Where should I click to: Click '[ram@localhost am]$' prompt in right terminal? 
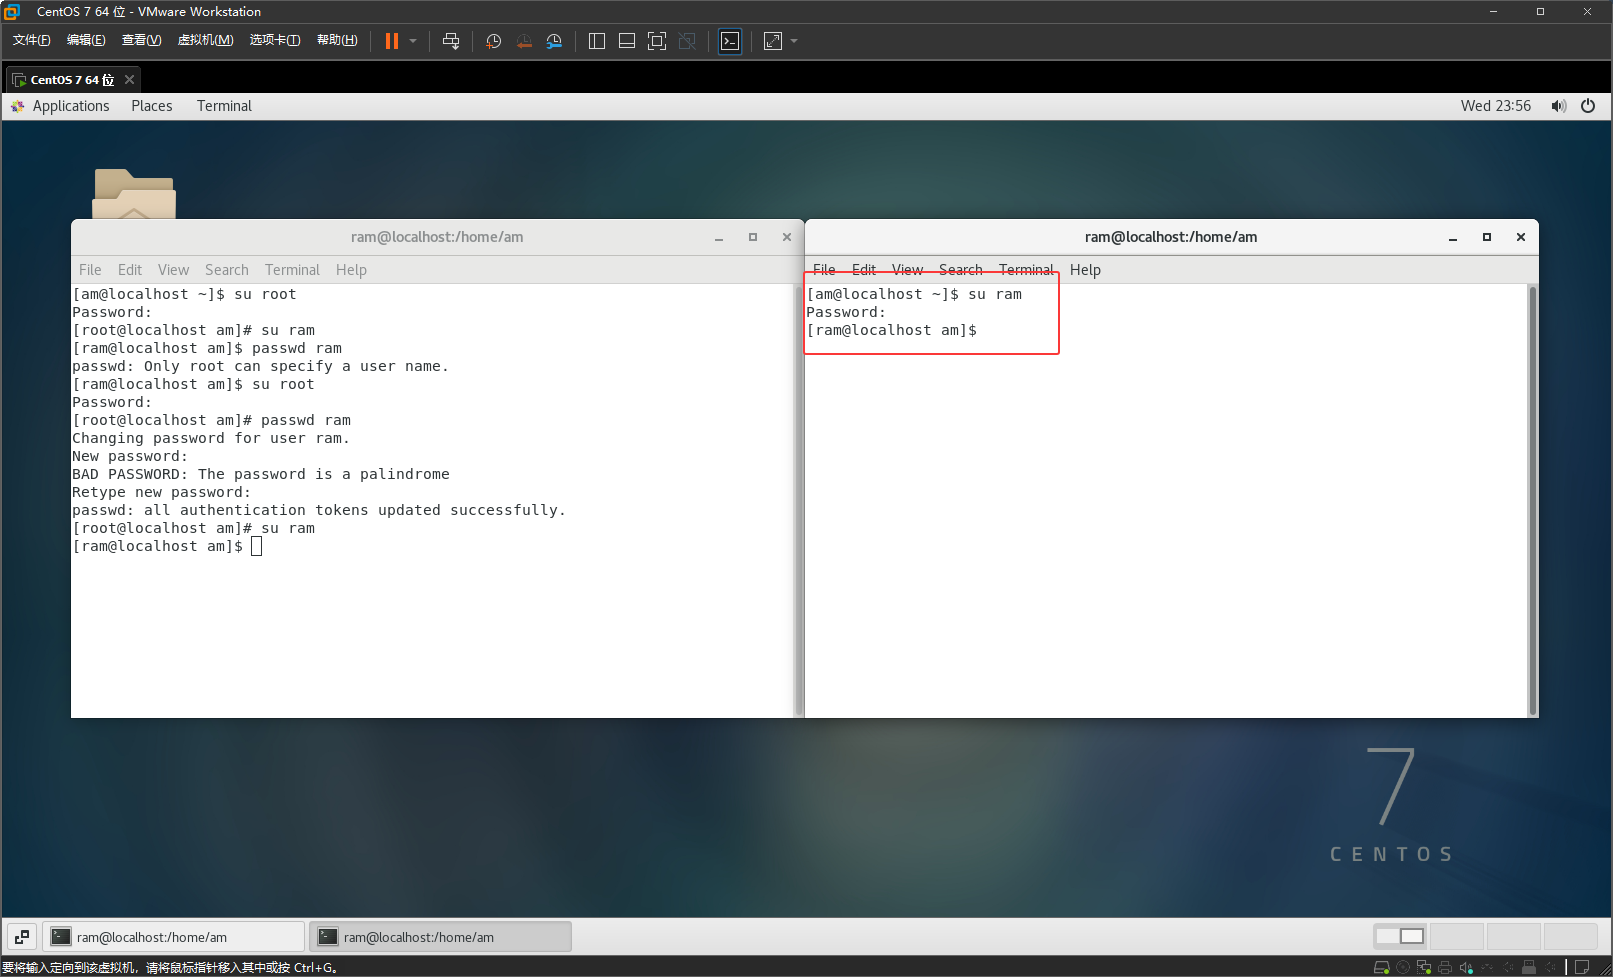892,330
